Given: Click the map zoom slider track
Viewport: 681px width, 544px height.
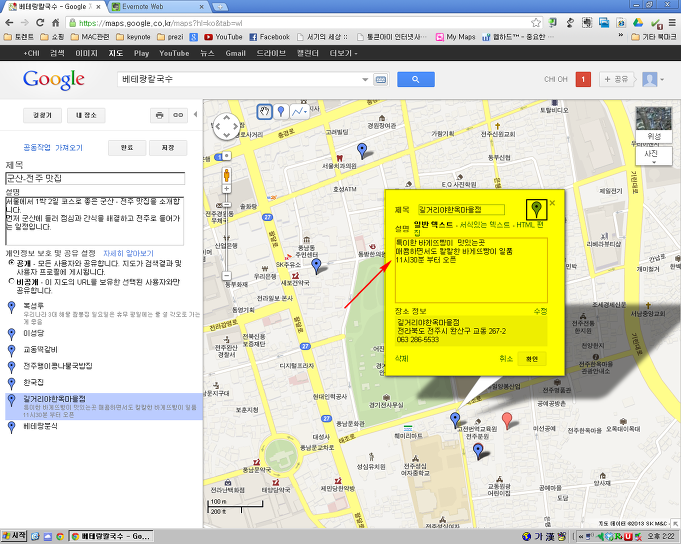Looking at the screenshot, I should [226, 234].
